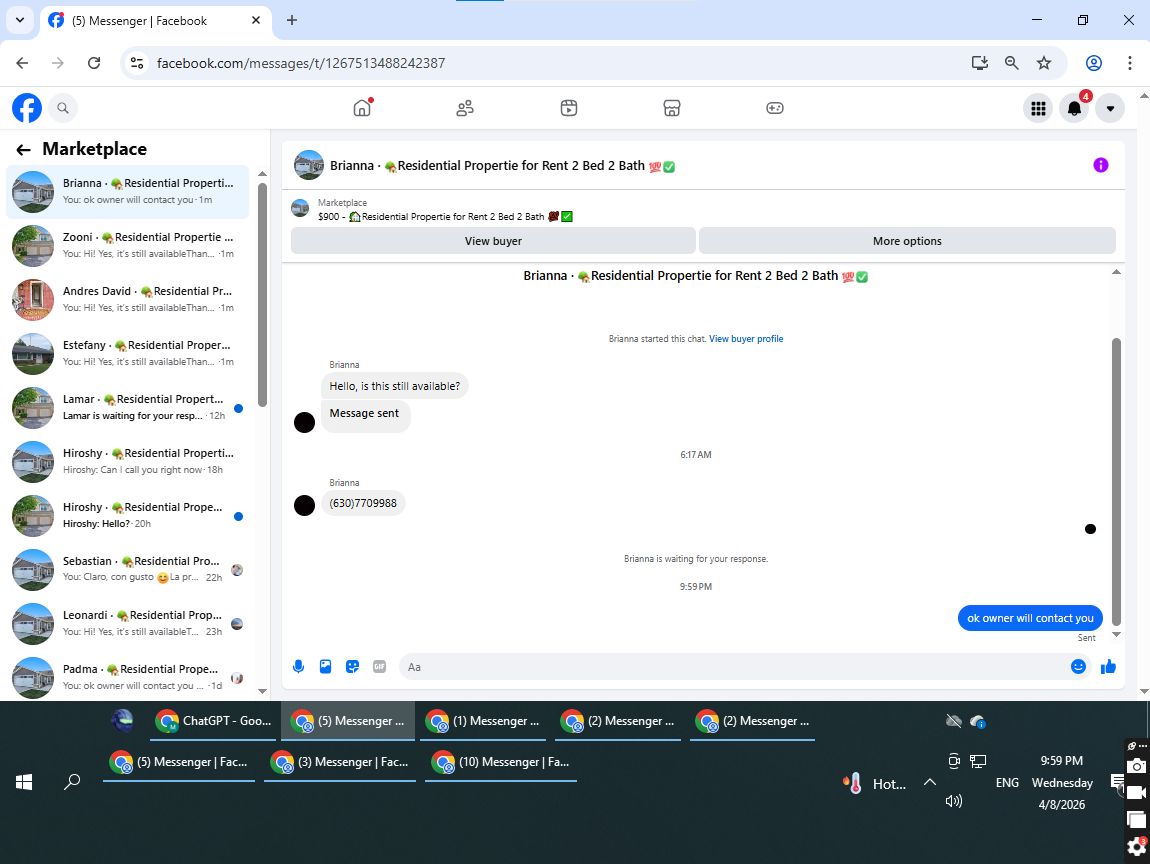The width and height of the screenshot is (1150, 864).
Task: Go back with the browser back arrow
Action: coord(22,63)
